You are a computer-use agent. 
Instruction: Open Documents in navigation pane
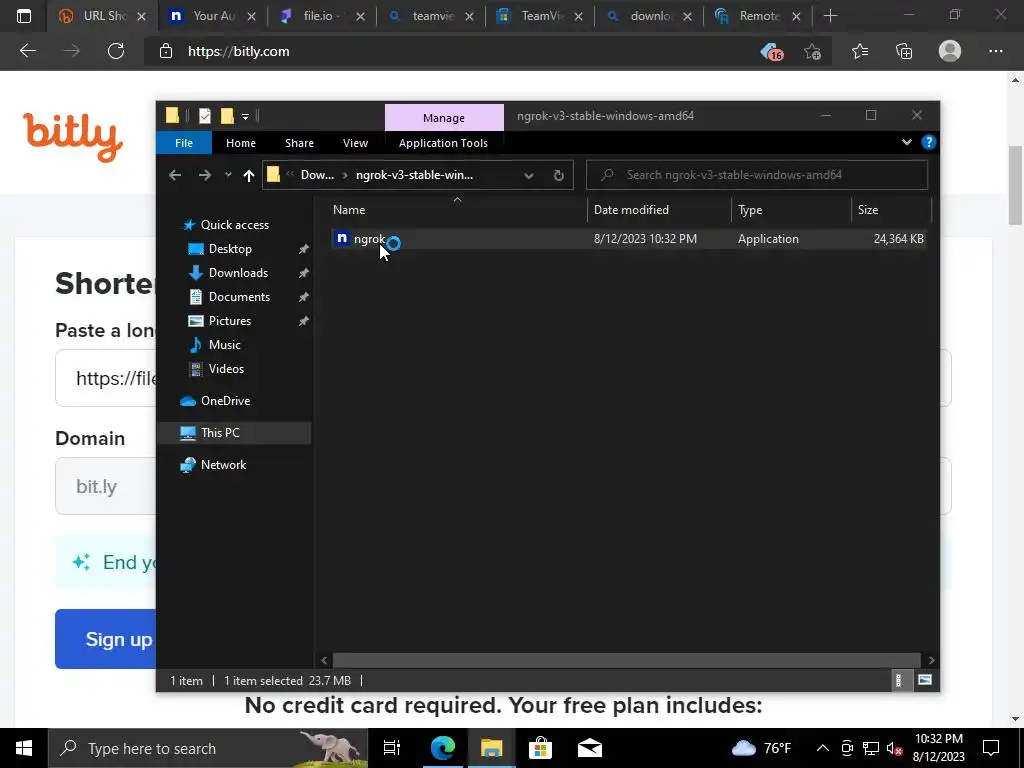[239, 297]
